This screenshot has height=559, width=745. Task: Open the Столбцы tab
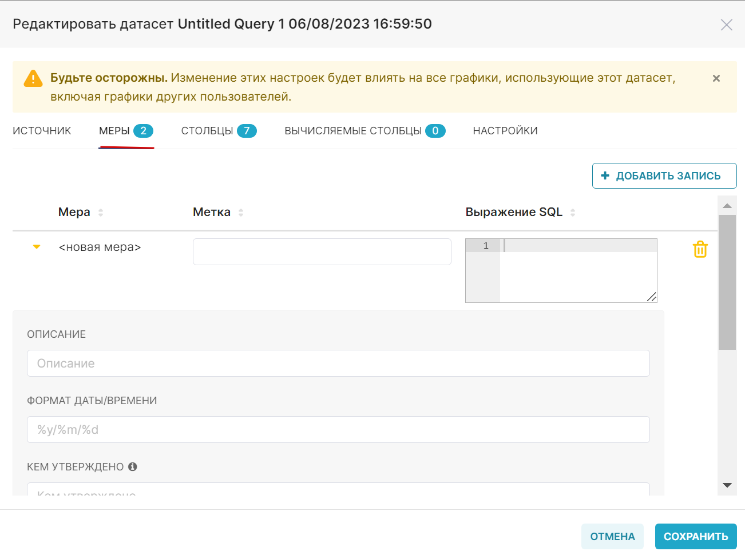pos(219,131)
